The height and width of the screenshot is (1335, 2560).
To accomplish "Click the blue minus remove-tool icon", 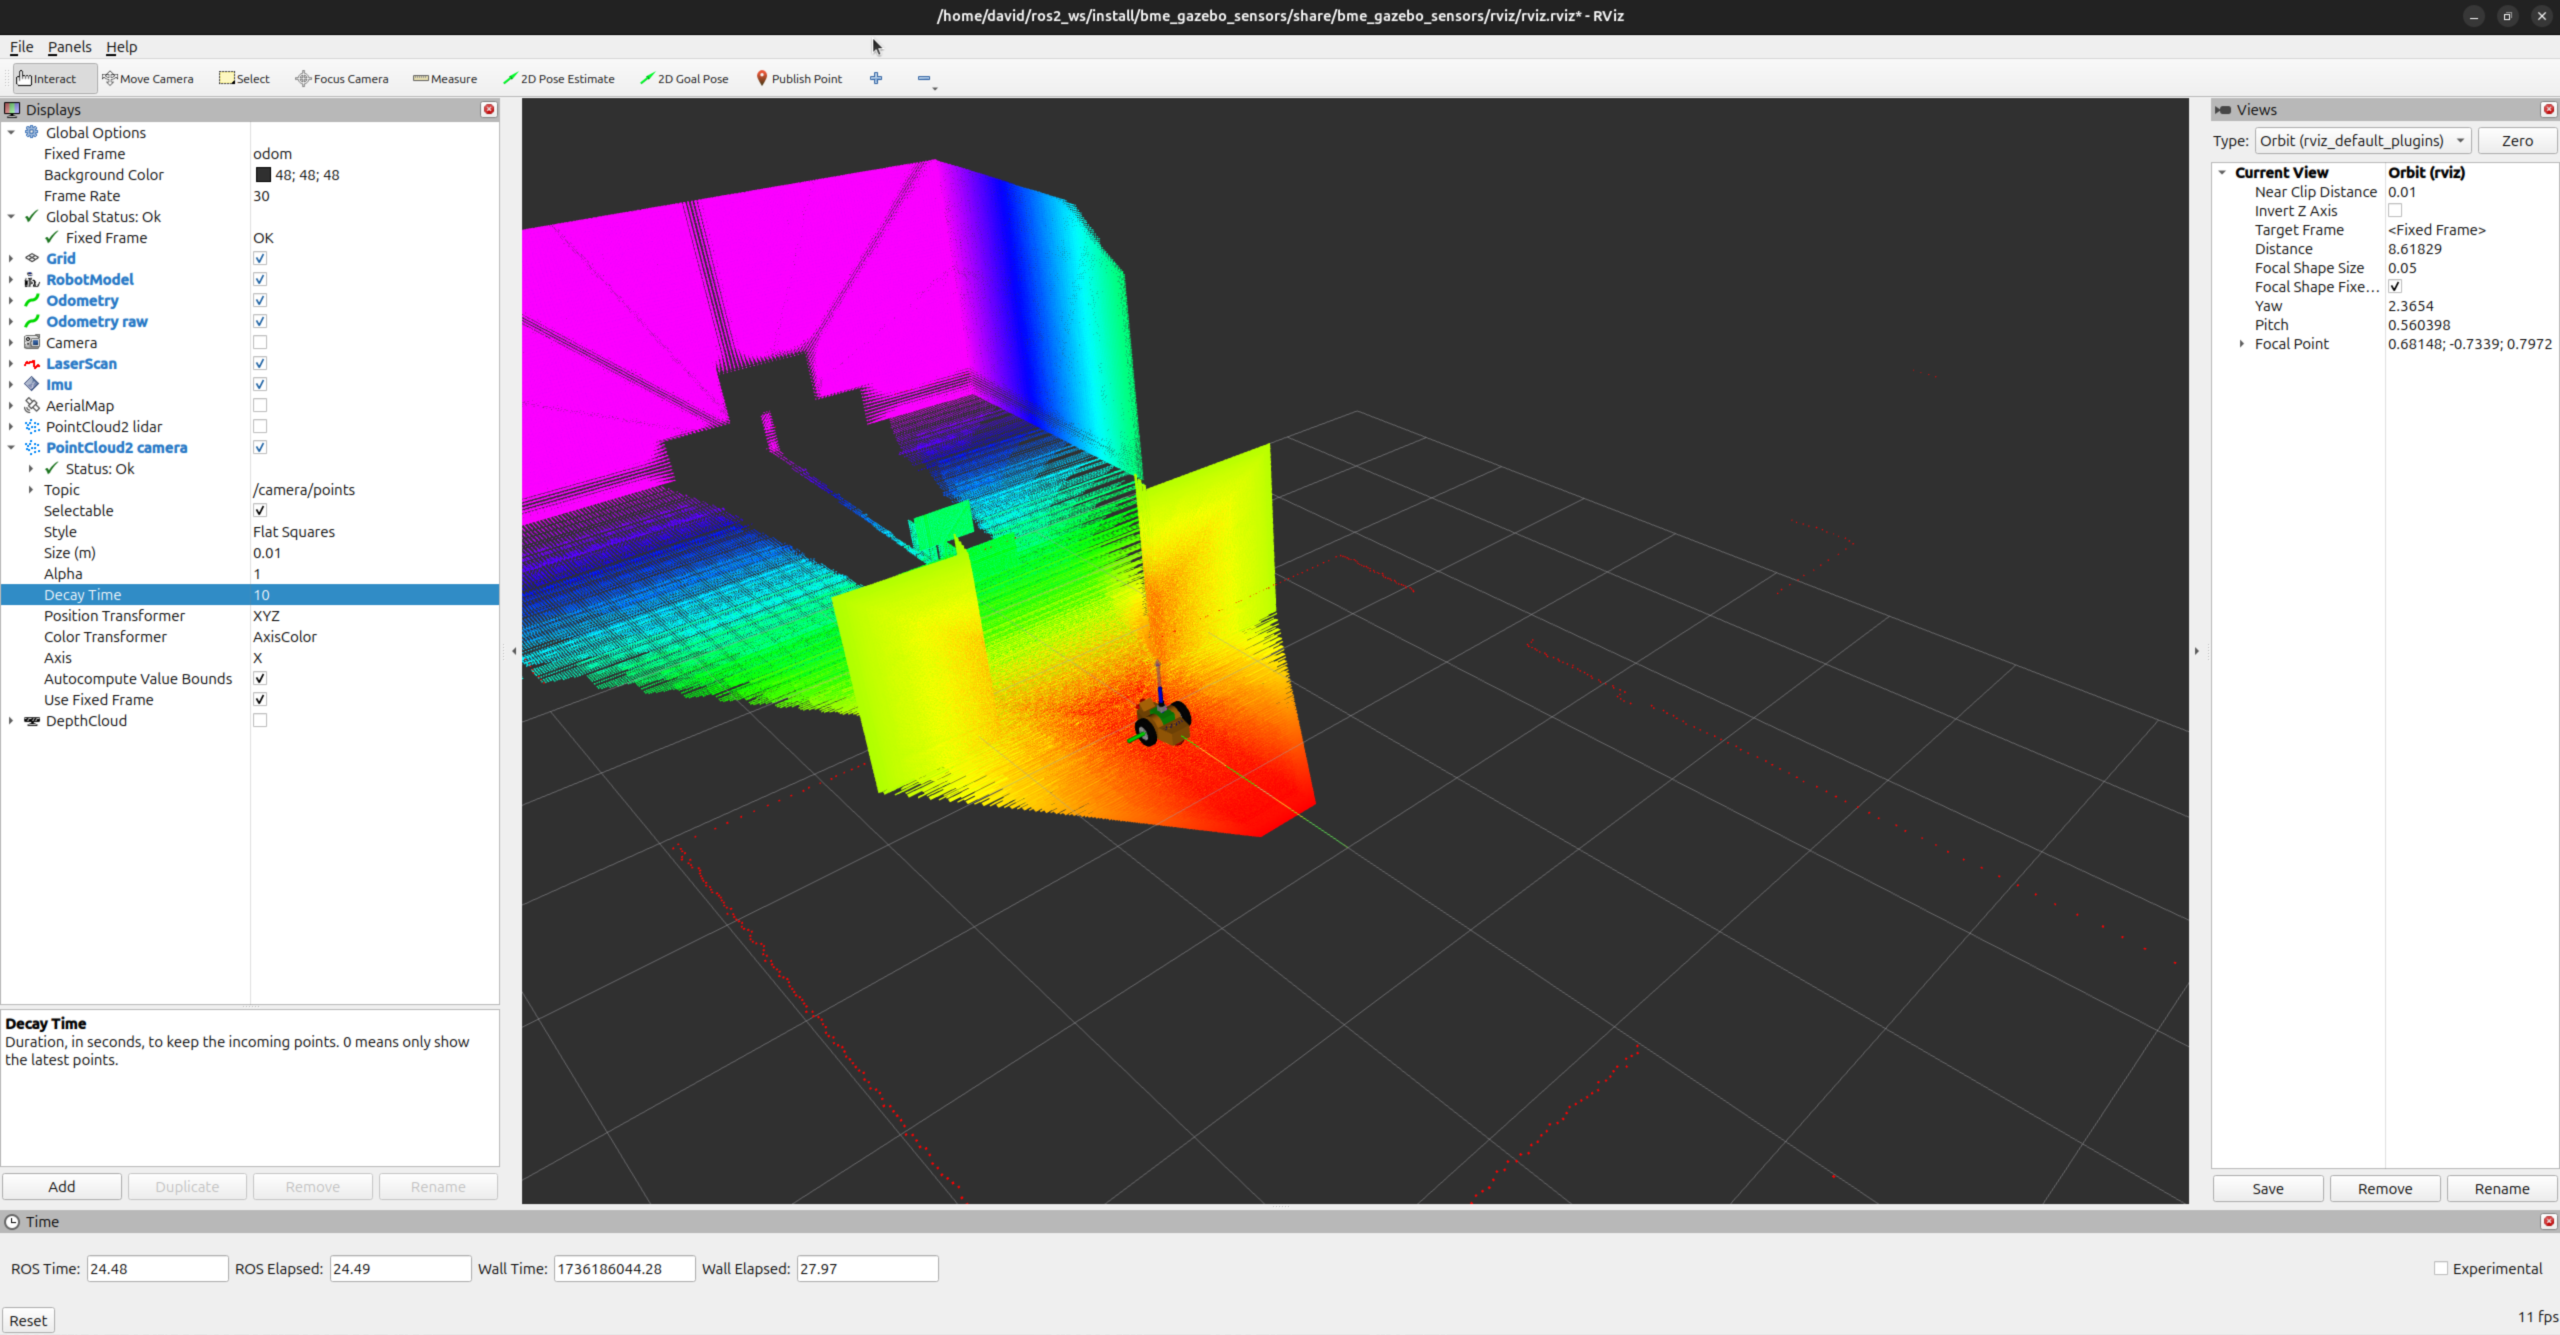I will pyautogui.click(x=924, y=78).
